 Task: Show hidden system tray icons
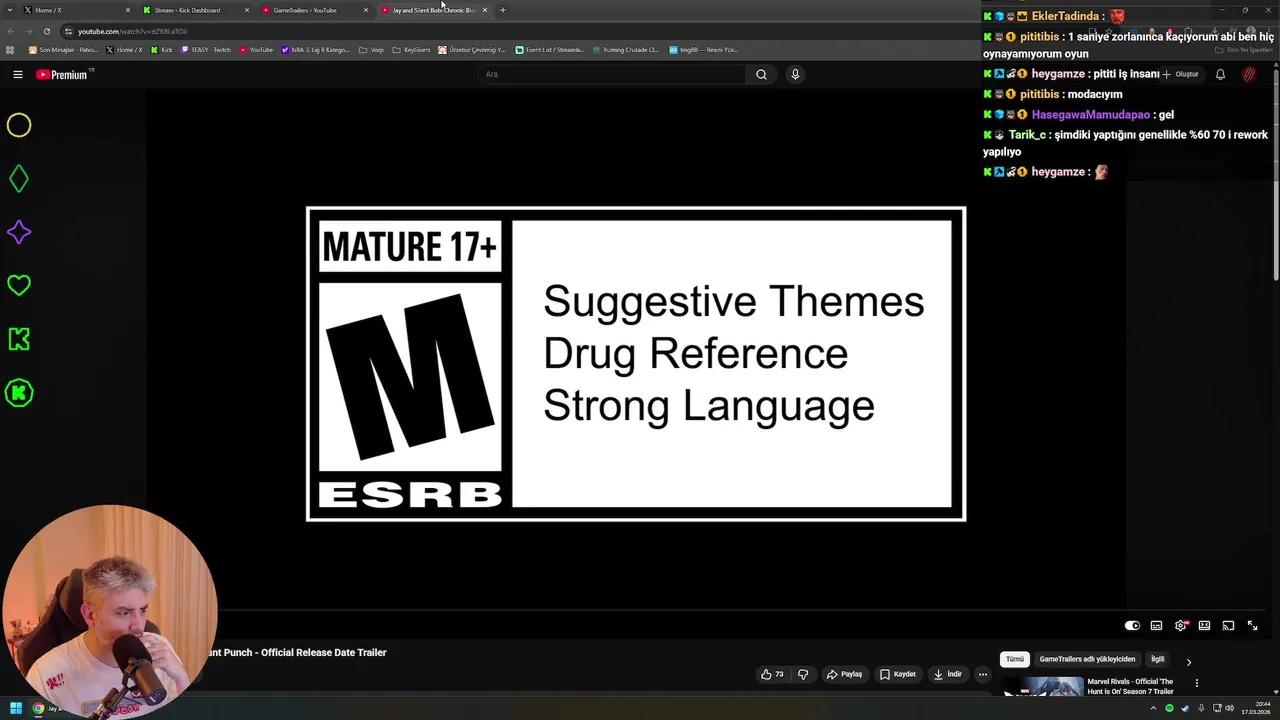tap(1153, 709)
